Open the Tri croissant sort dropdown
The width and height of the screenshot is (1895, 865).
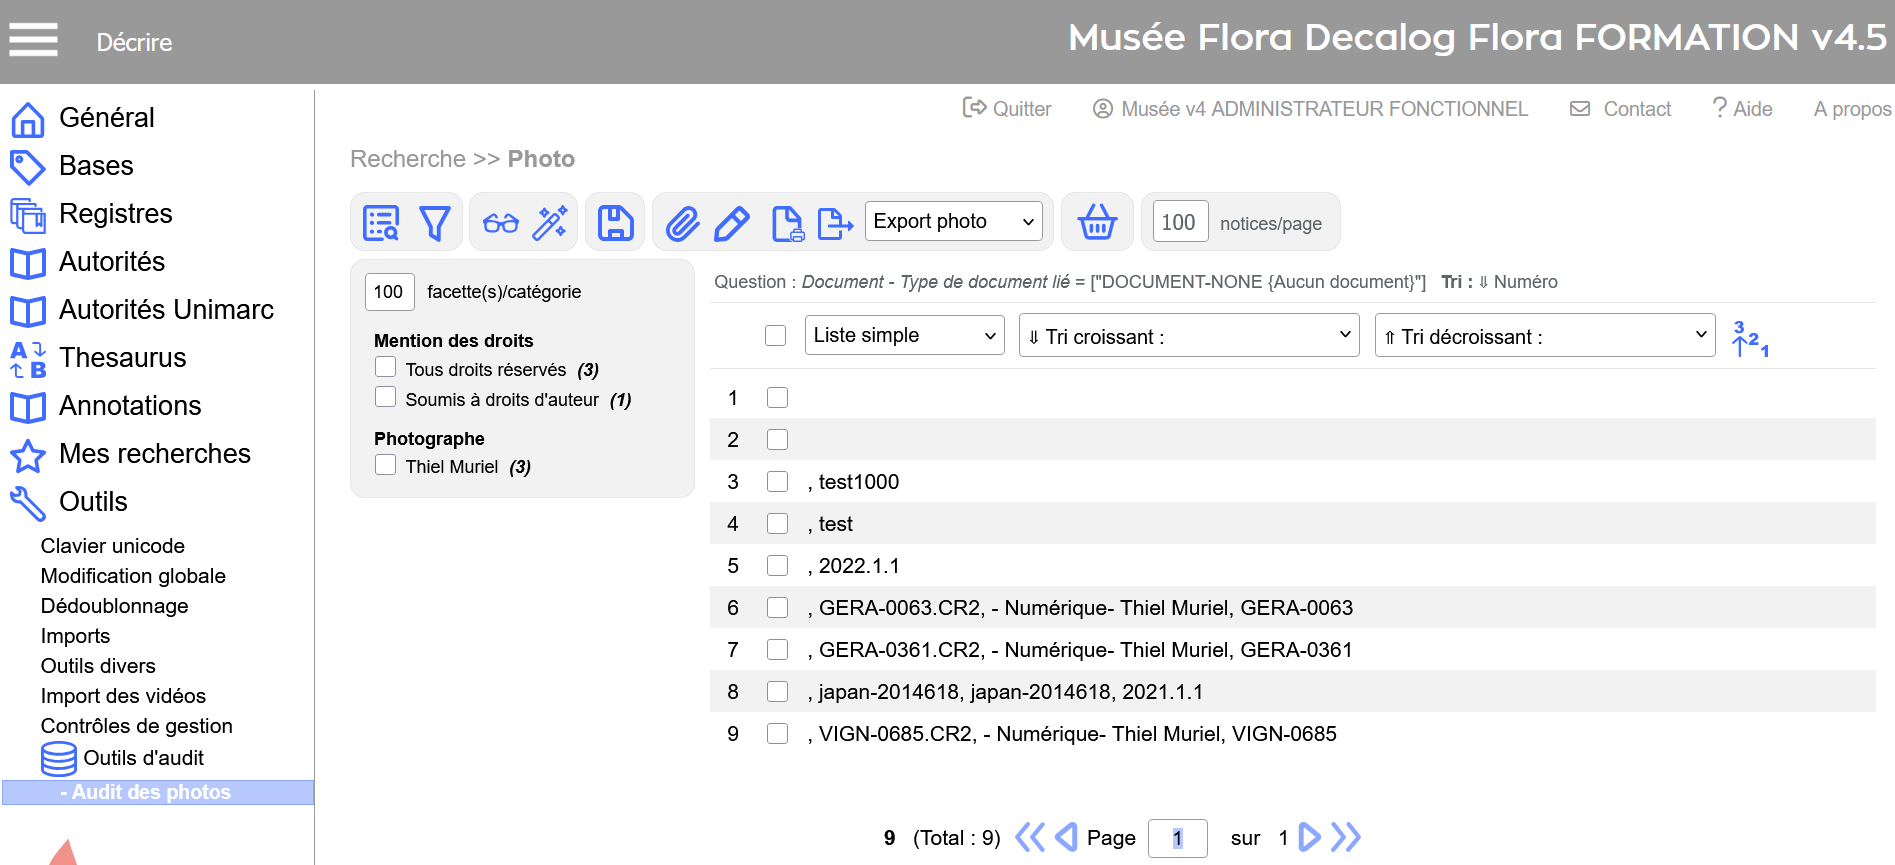1188,336
